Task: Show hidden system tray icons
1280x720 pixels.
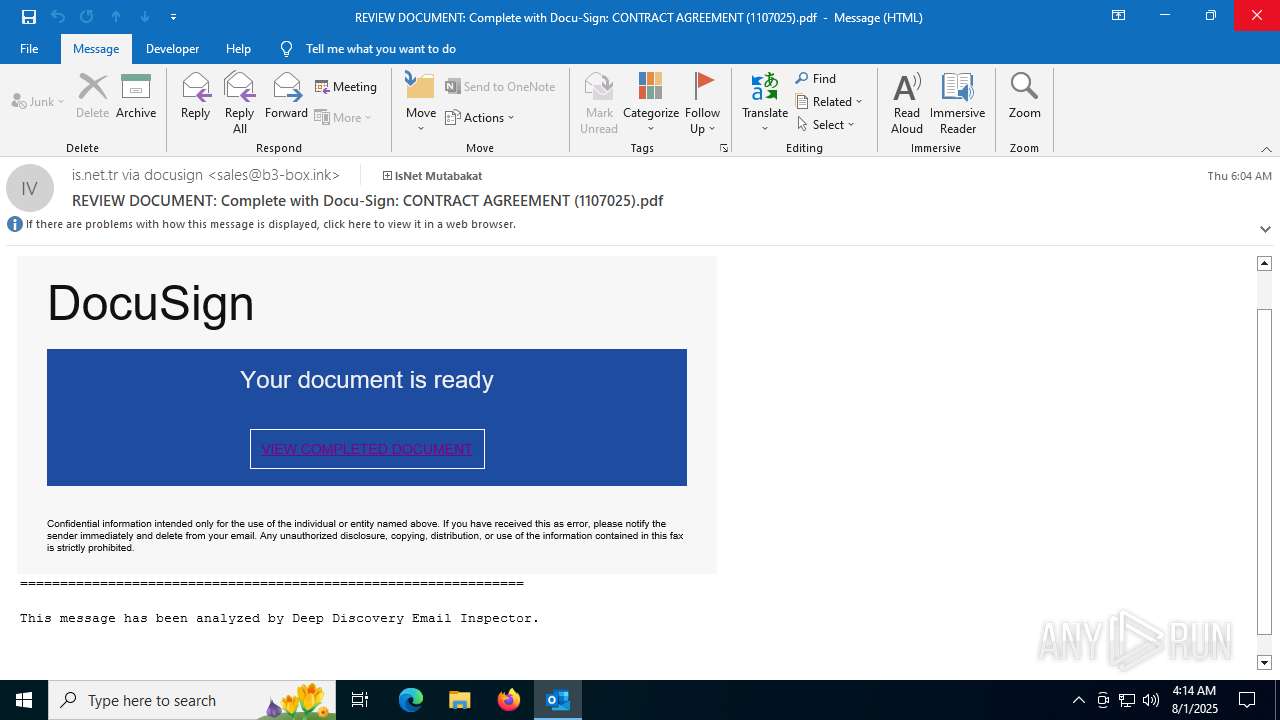Action: point(1078,700)
